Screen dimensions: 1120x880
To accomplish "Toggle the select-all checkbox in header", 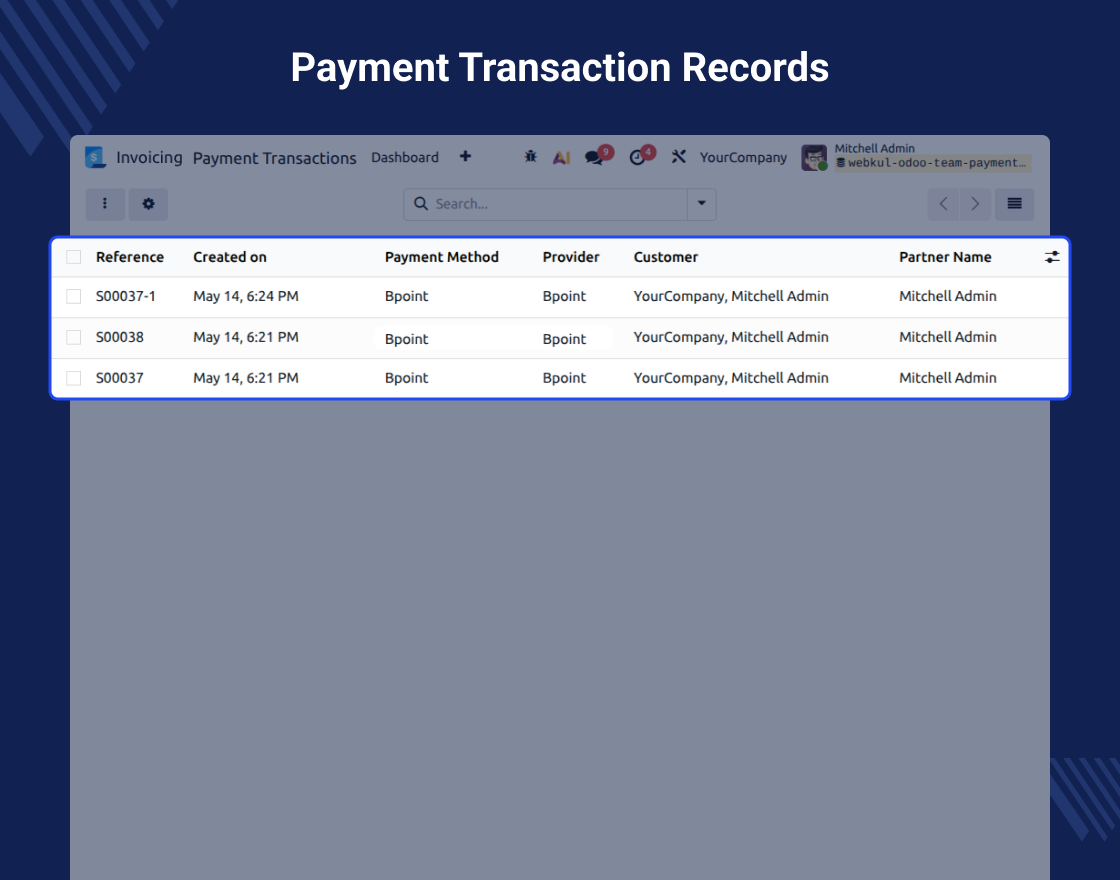I will point(74,257).
